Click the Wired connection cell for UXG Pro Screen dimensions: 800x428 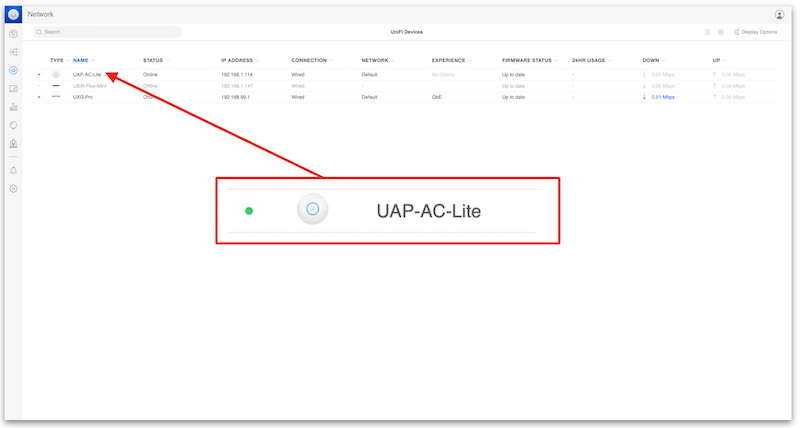click(x=298, y=97)
